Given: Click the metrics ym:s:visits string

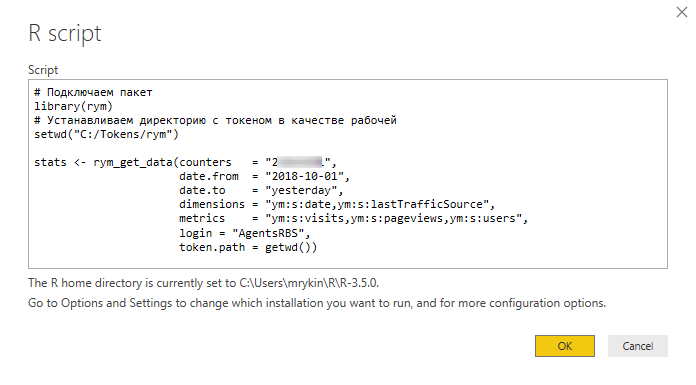Looking at the screenshot, I should [393, 218].
